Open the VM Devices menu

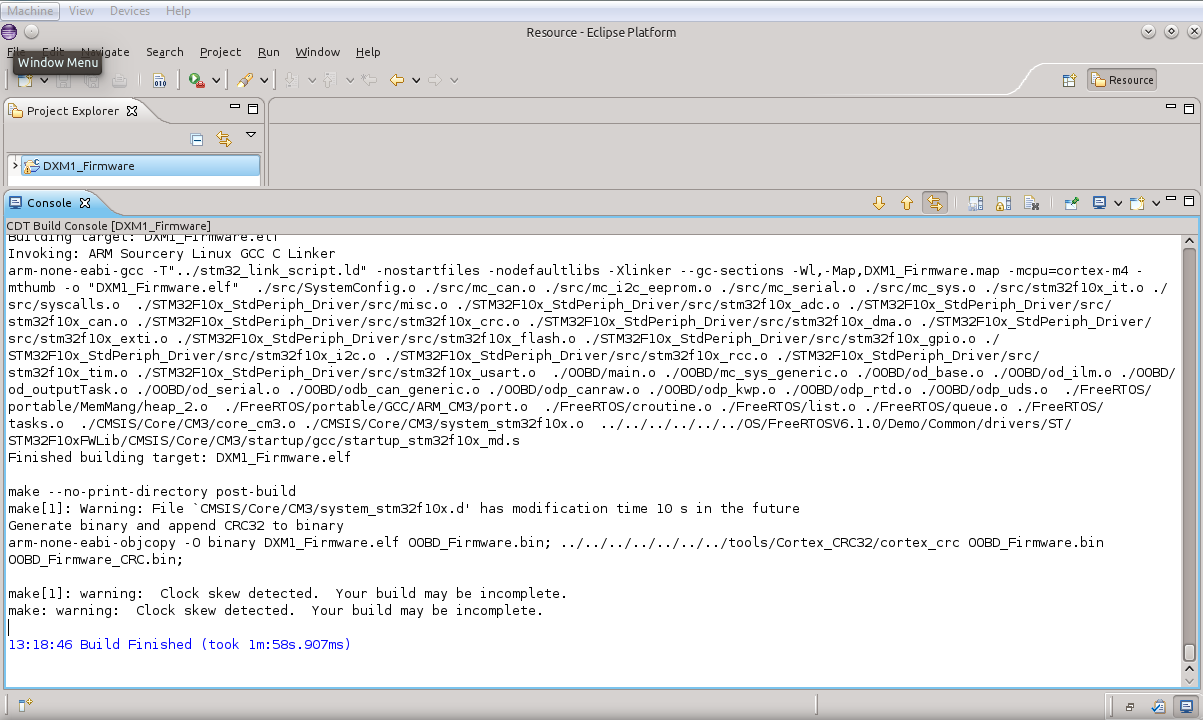pyautogui.click(x=129, y=11)
